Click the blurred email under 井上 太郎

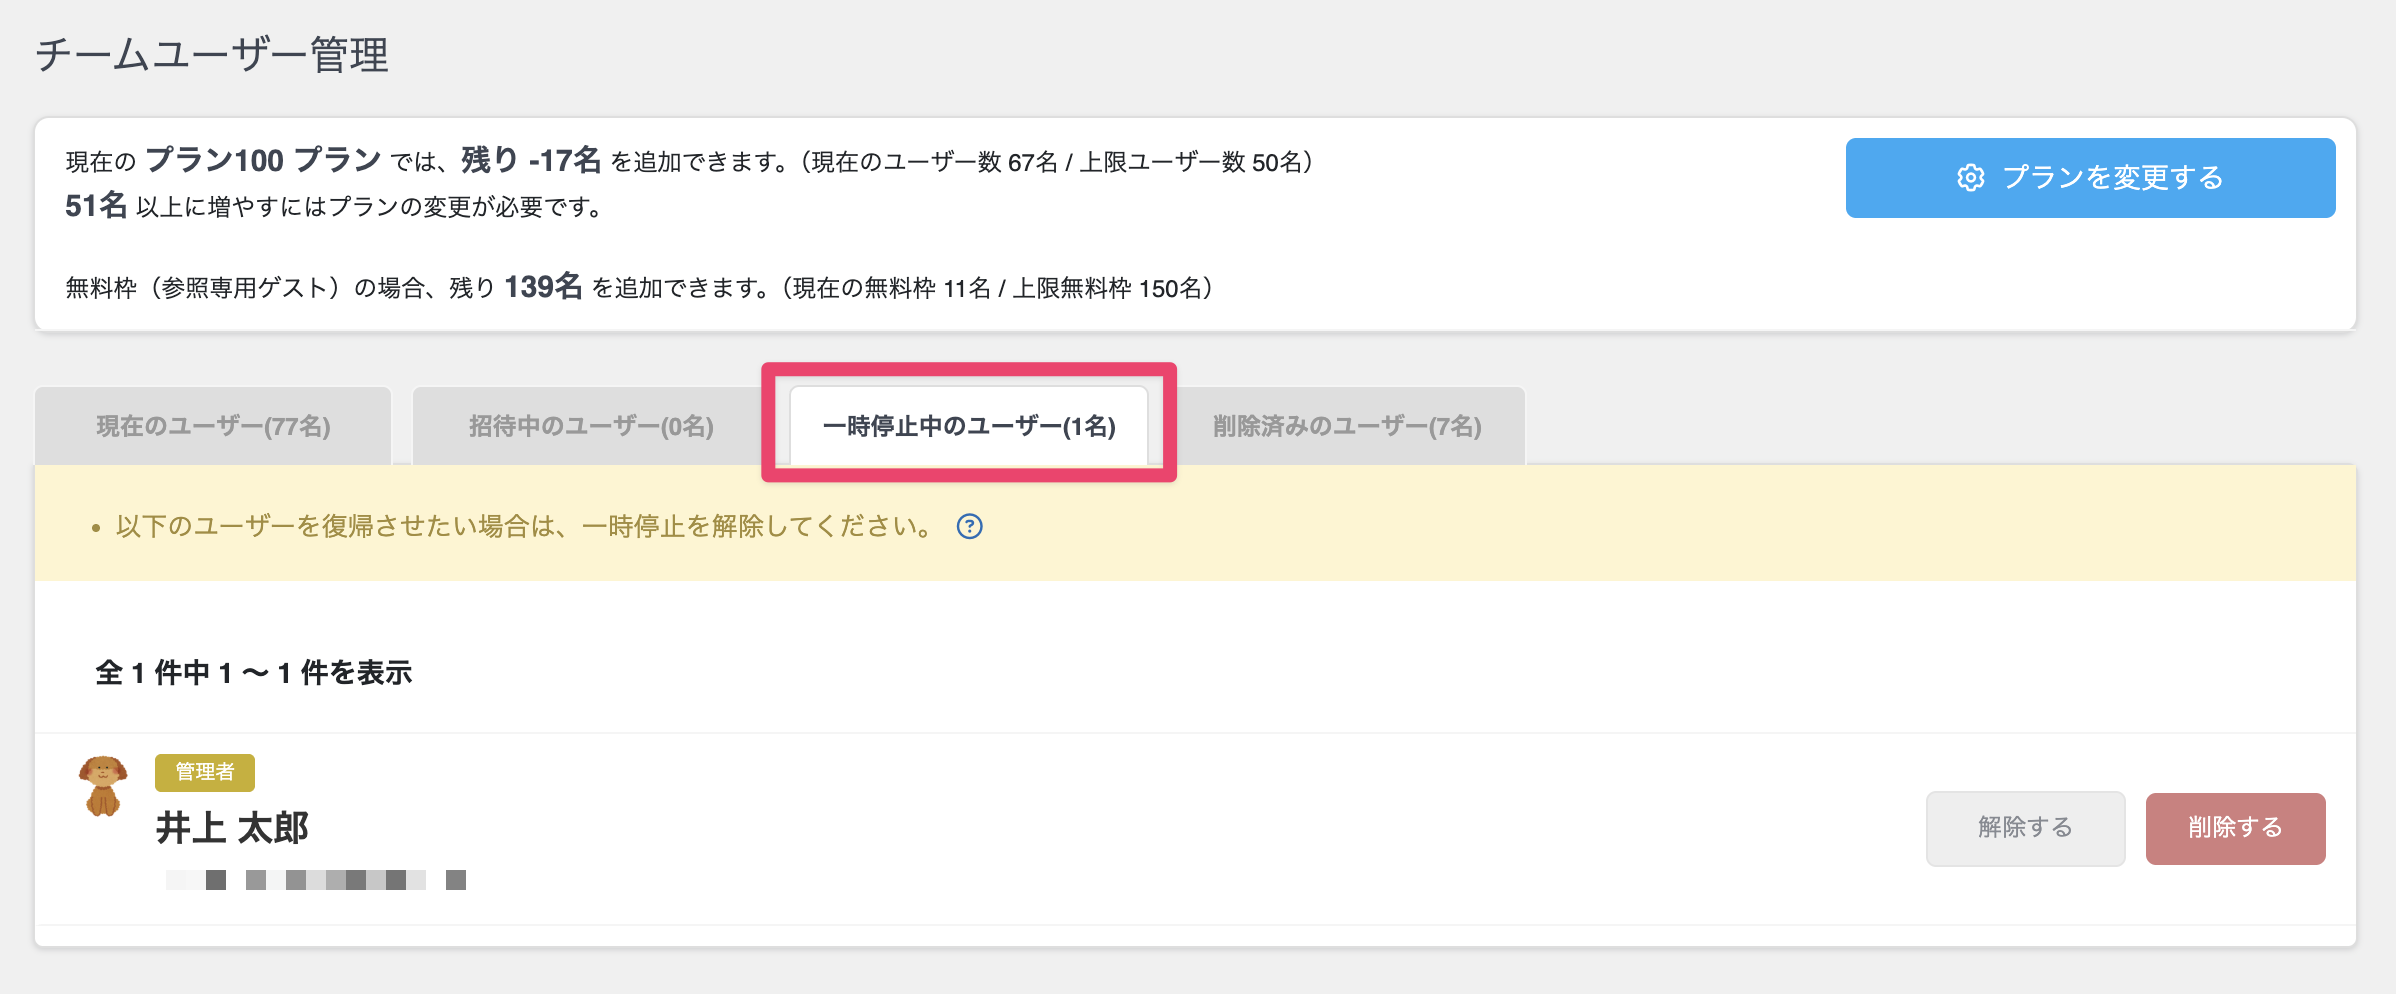coord(315,880)
